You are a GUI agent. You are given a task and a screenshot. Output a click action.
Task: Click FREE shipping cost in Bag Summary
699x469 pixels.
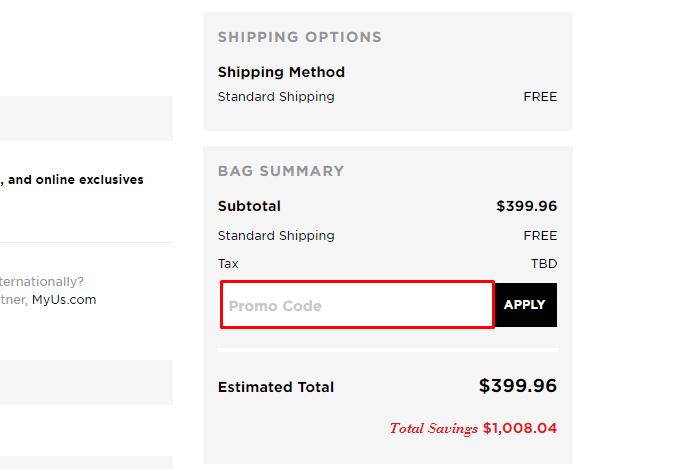point(540,235)
